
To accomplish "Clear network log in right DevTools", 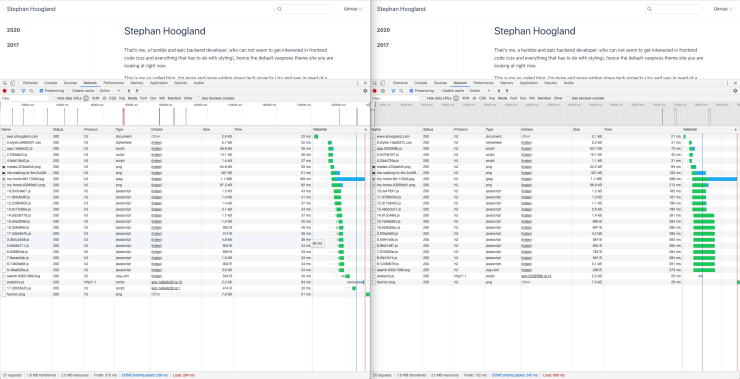I will [383, 91].
